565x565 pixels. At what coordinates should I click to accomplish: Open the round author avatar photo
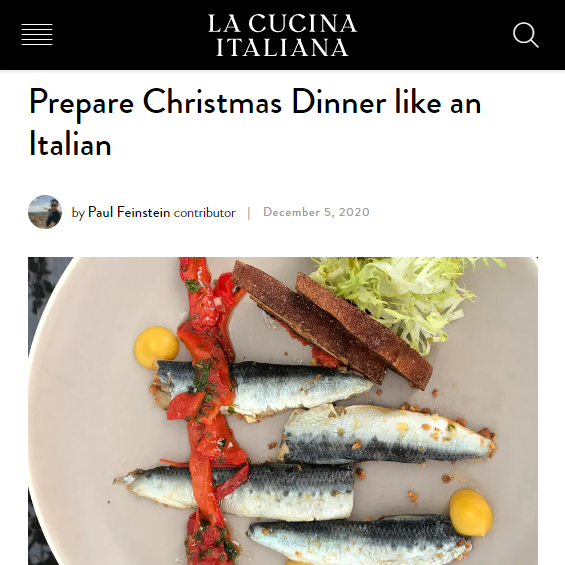click(x=45, y=212)
